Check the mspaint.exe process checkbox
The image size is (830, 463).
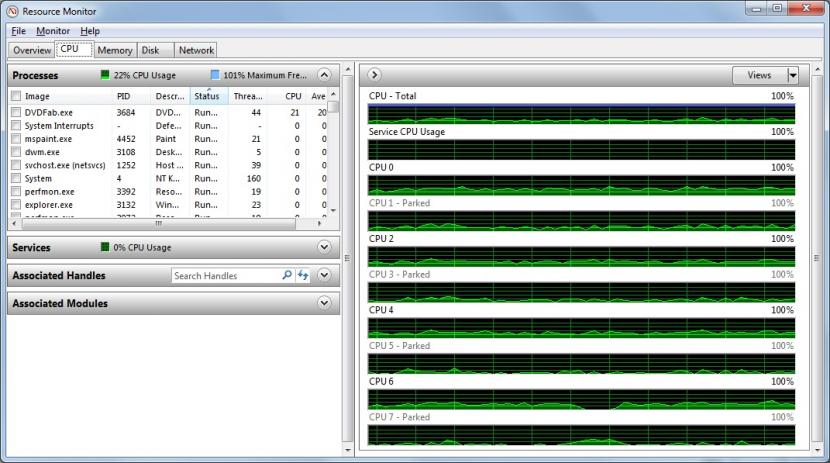point(16,139)
